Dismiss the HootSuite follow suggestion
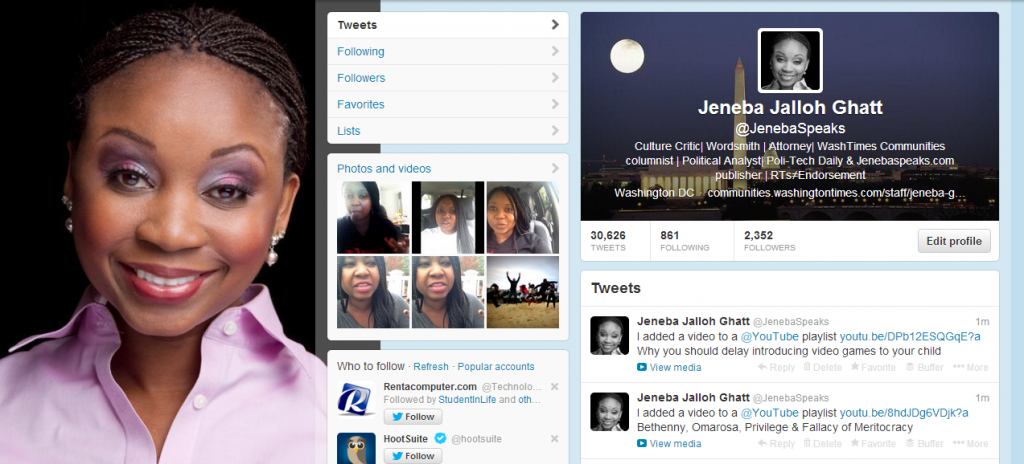 tap(554, 439)
